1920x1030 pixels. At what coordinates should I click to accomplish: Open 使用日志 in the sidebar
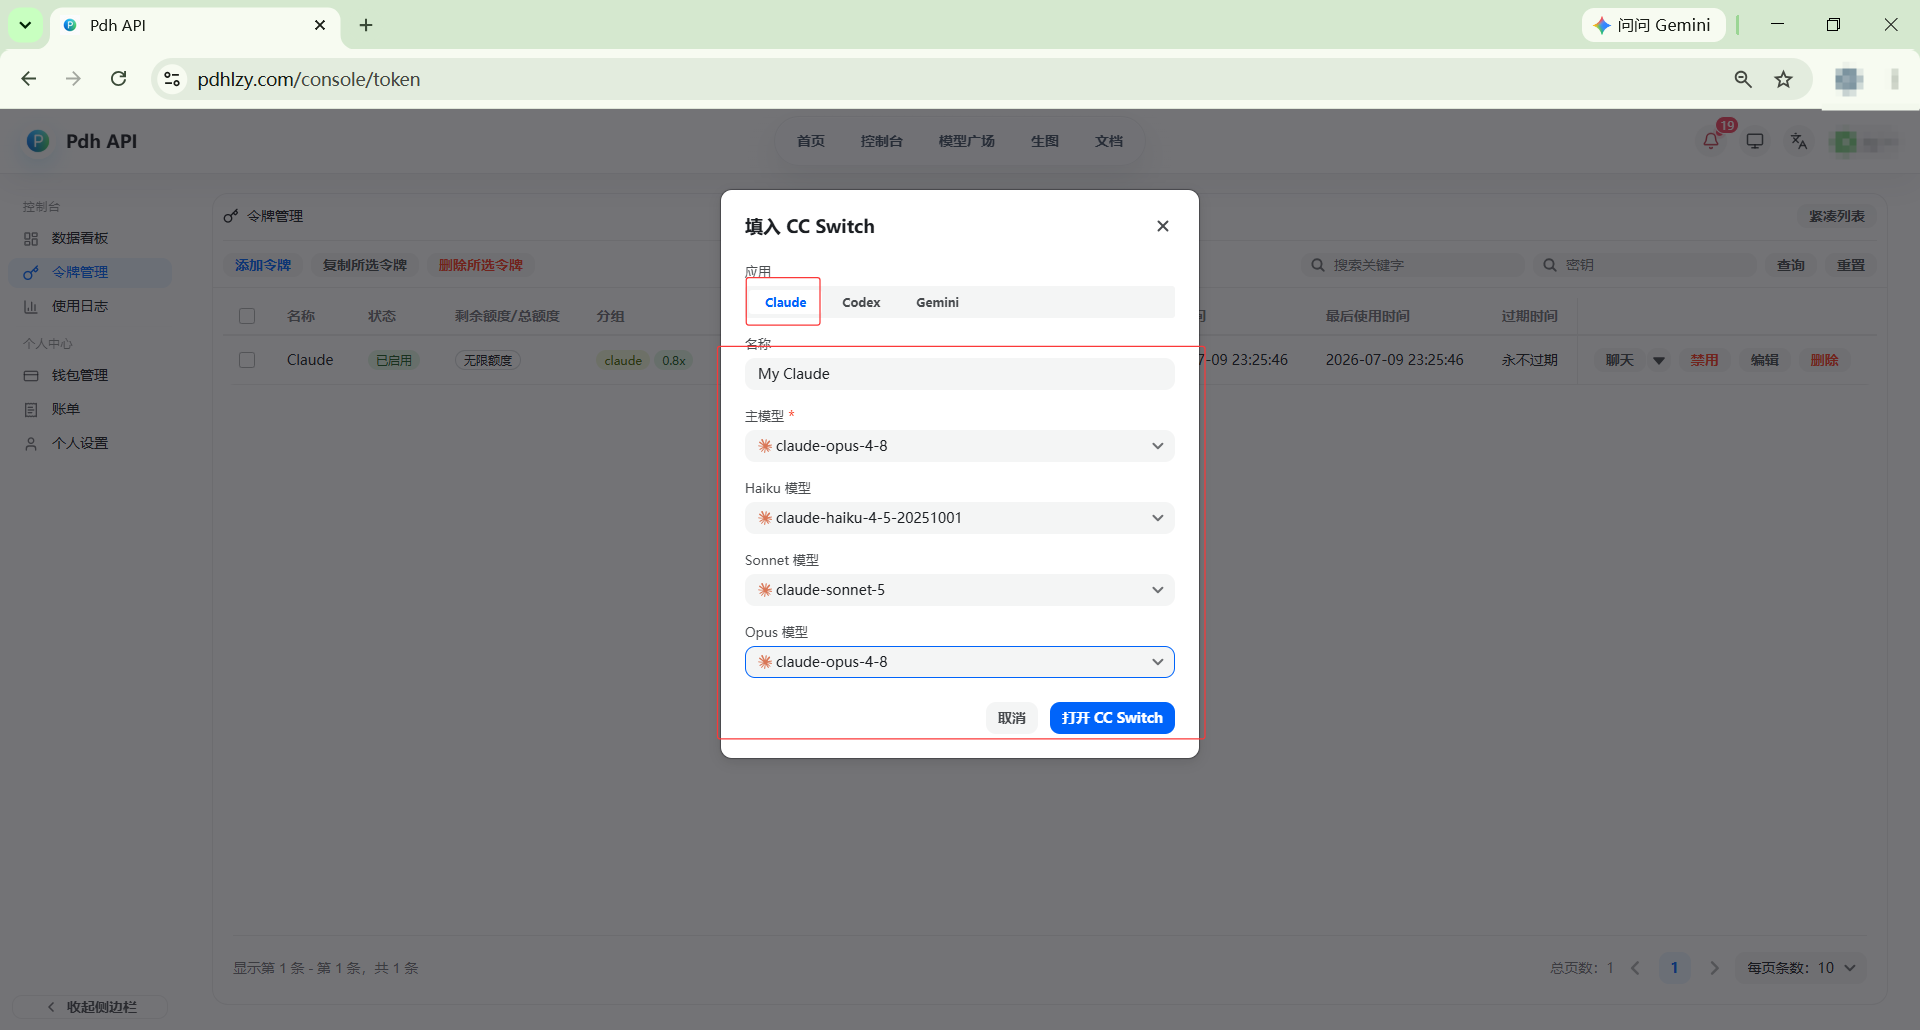click(80, 306)
